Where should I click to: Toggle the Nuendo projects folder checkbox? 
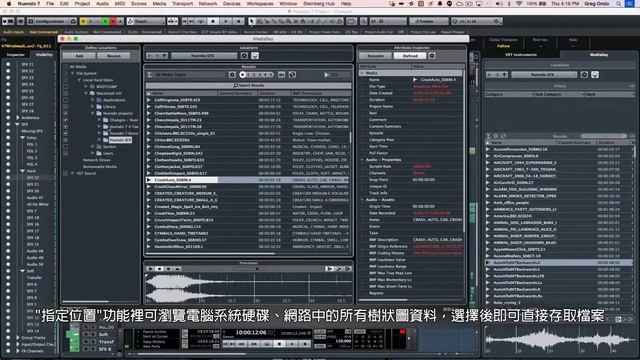tap(66, 113)
